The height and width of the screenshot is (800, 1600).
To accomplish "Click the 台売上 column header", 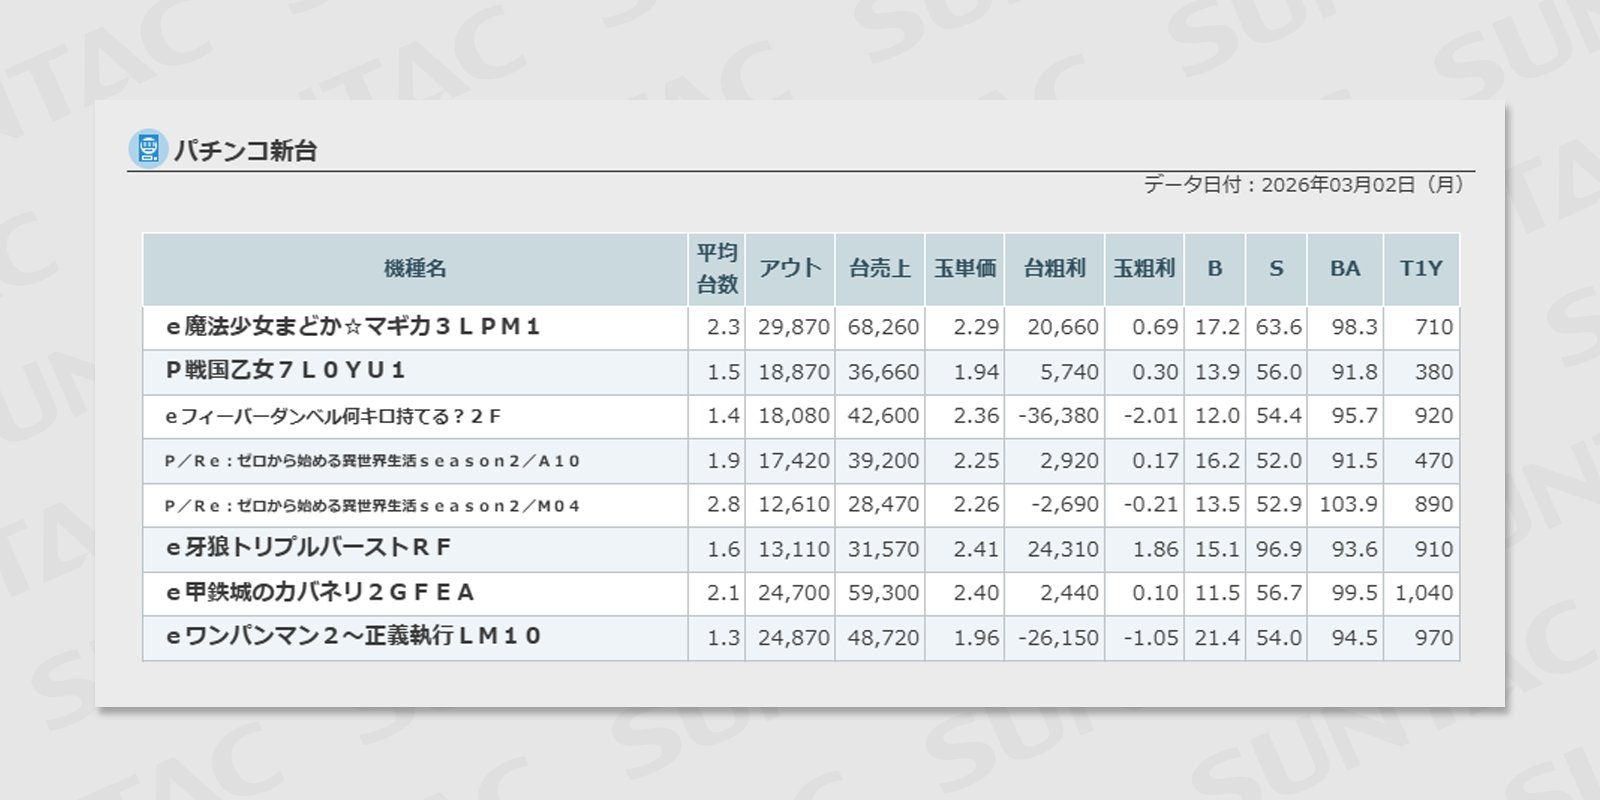I will tap(879, 269).
